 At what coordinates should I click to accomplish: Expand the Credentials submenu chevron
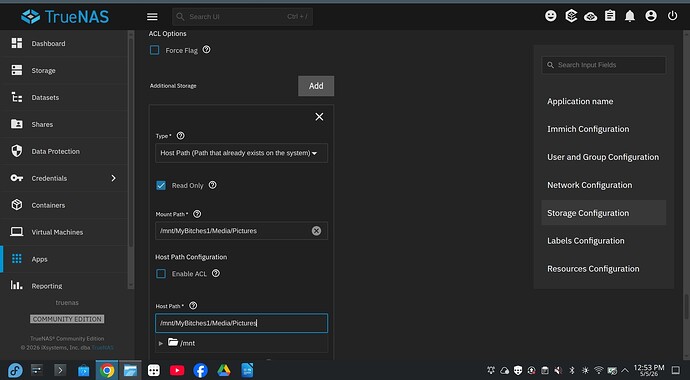(114, 178)
